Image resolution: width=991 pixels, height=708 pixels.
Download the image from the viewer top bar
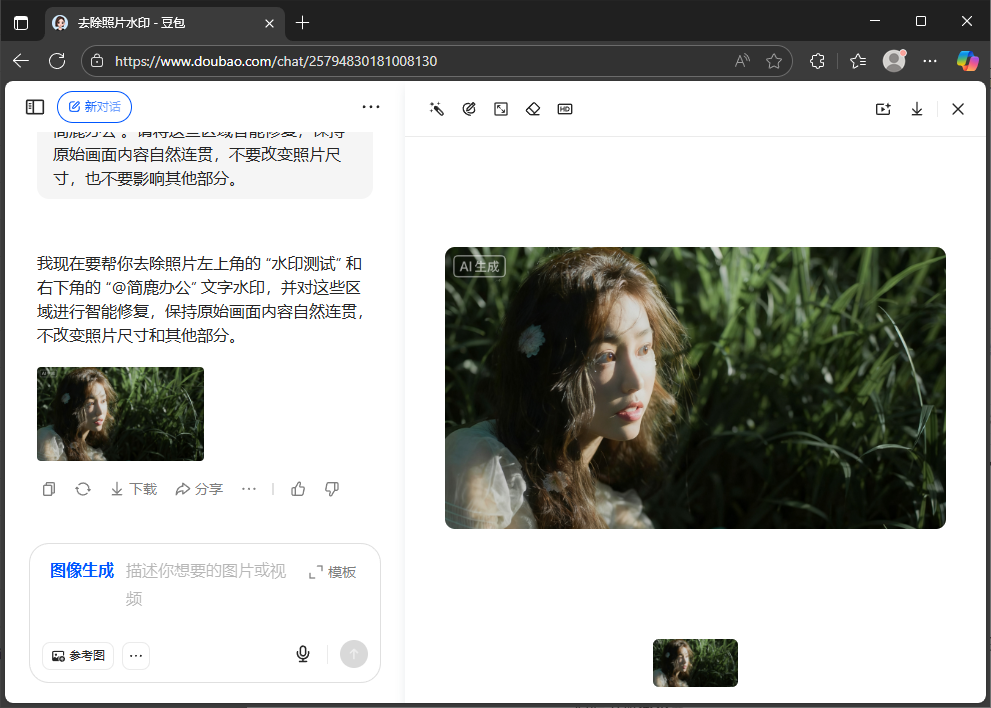point(917,109)
